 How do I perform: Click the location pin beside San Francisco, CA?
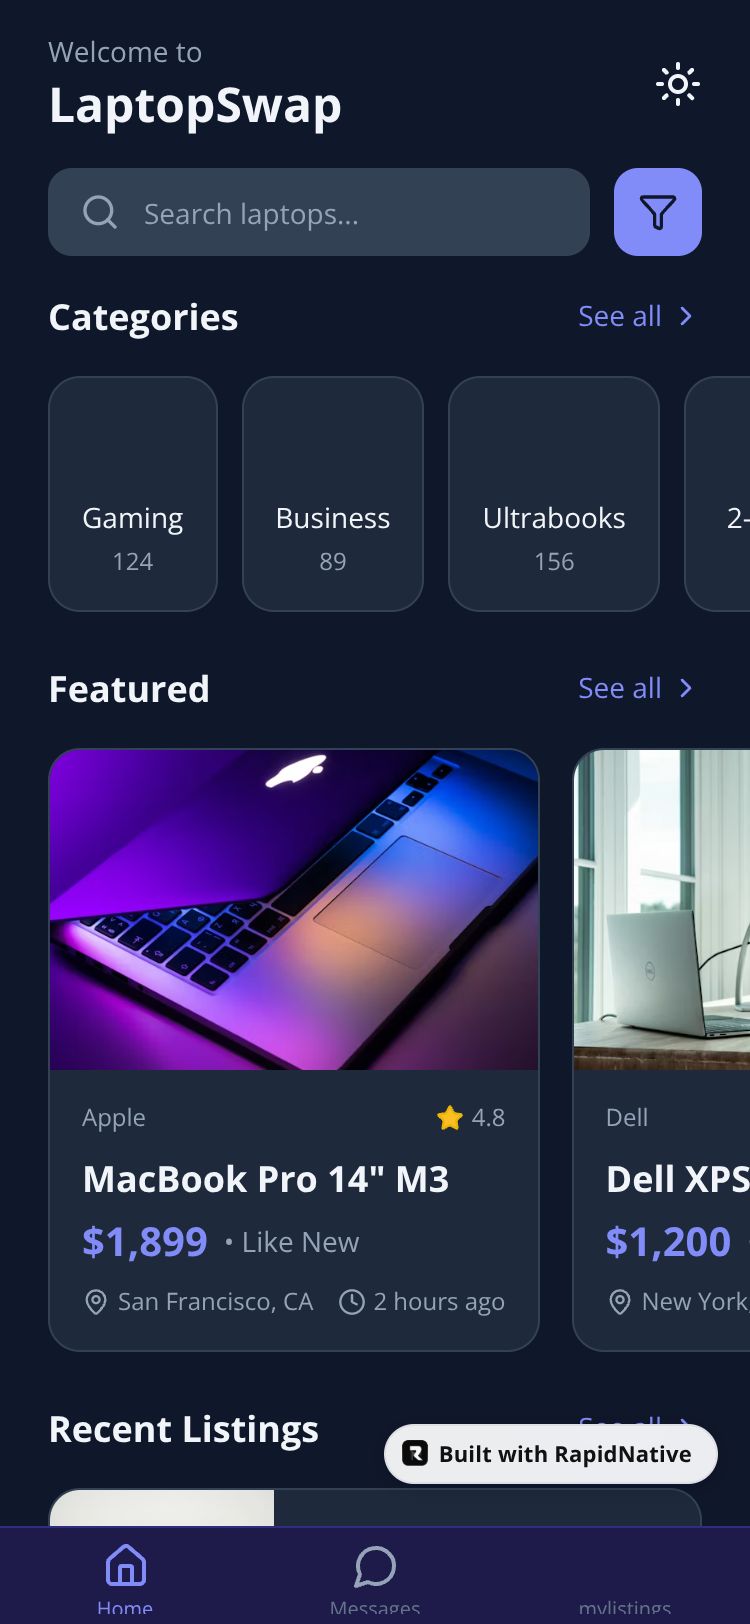coord(96,1302)
